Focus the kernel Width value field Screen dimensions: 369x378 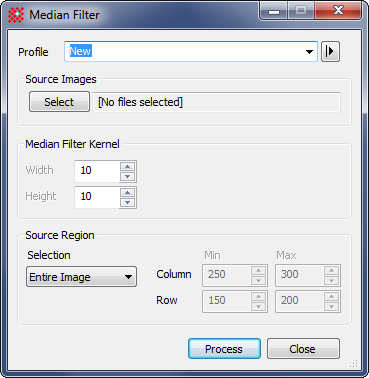pyautogui.click(x=97, y=171)
